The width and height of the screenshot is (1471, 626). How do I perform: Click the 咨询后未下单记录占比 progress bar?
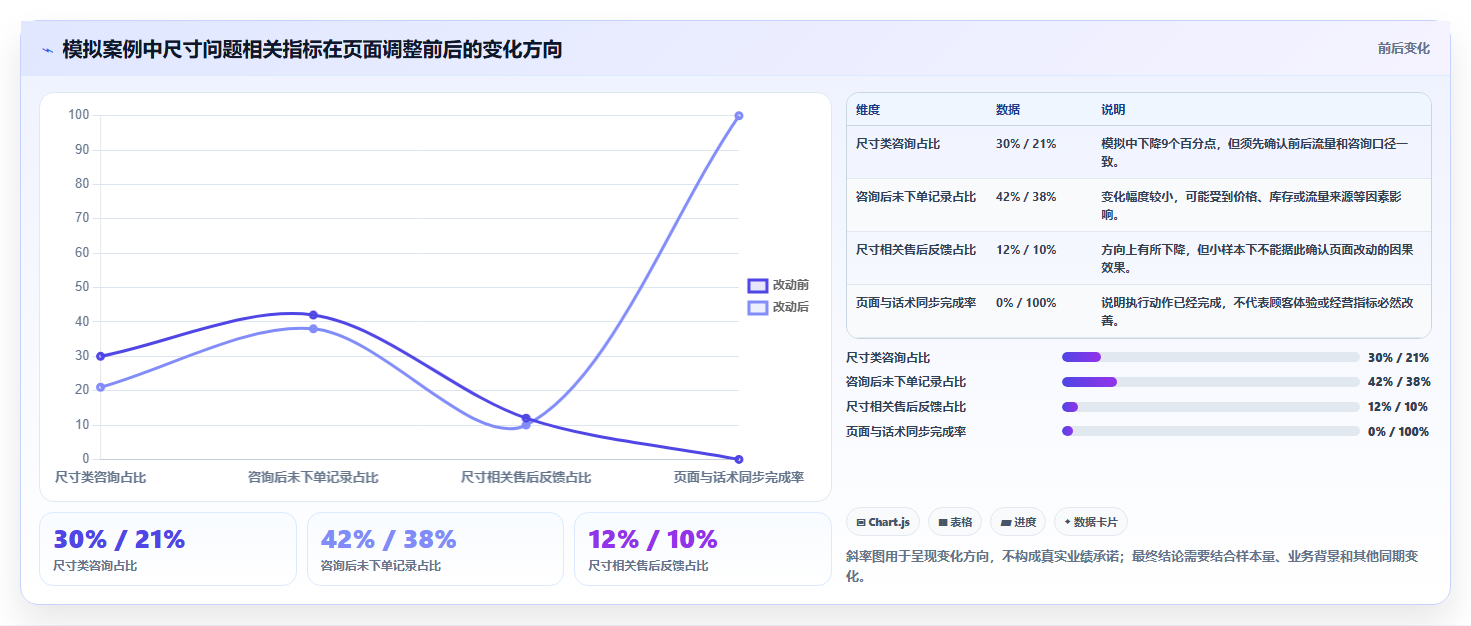click(x=1211, y=382)
